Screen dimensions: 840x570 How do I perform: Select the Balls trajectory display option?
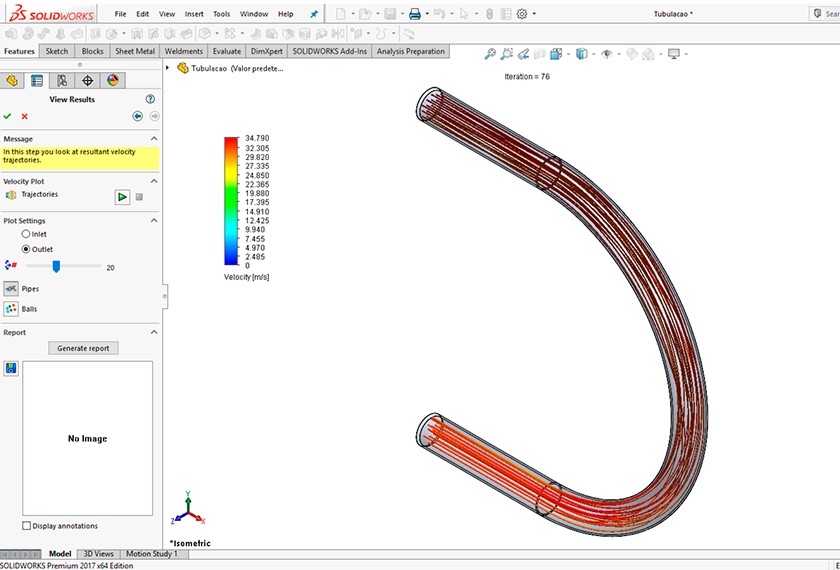tap(11, 309)
